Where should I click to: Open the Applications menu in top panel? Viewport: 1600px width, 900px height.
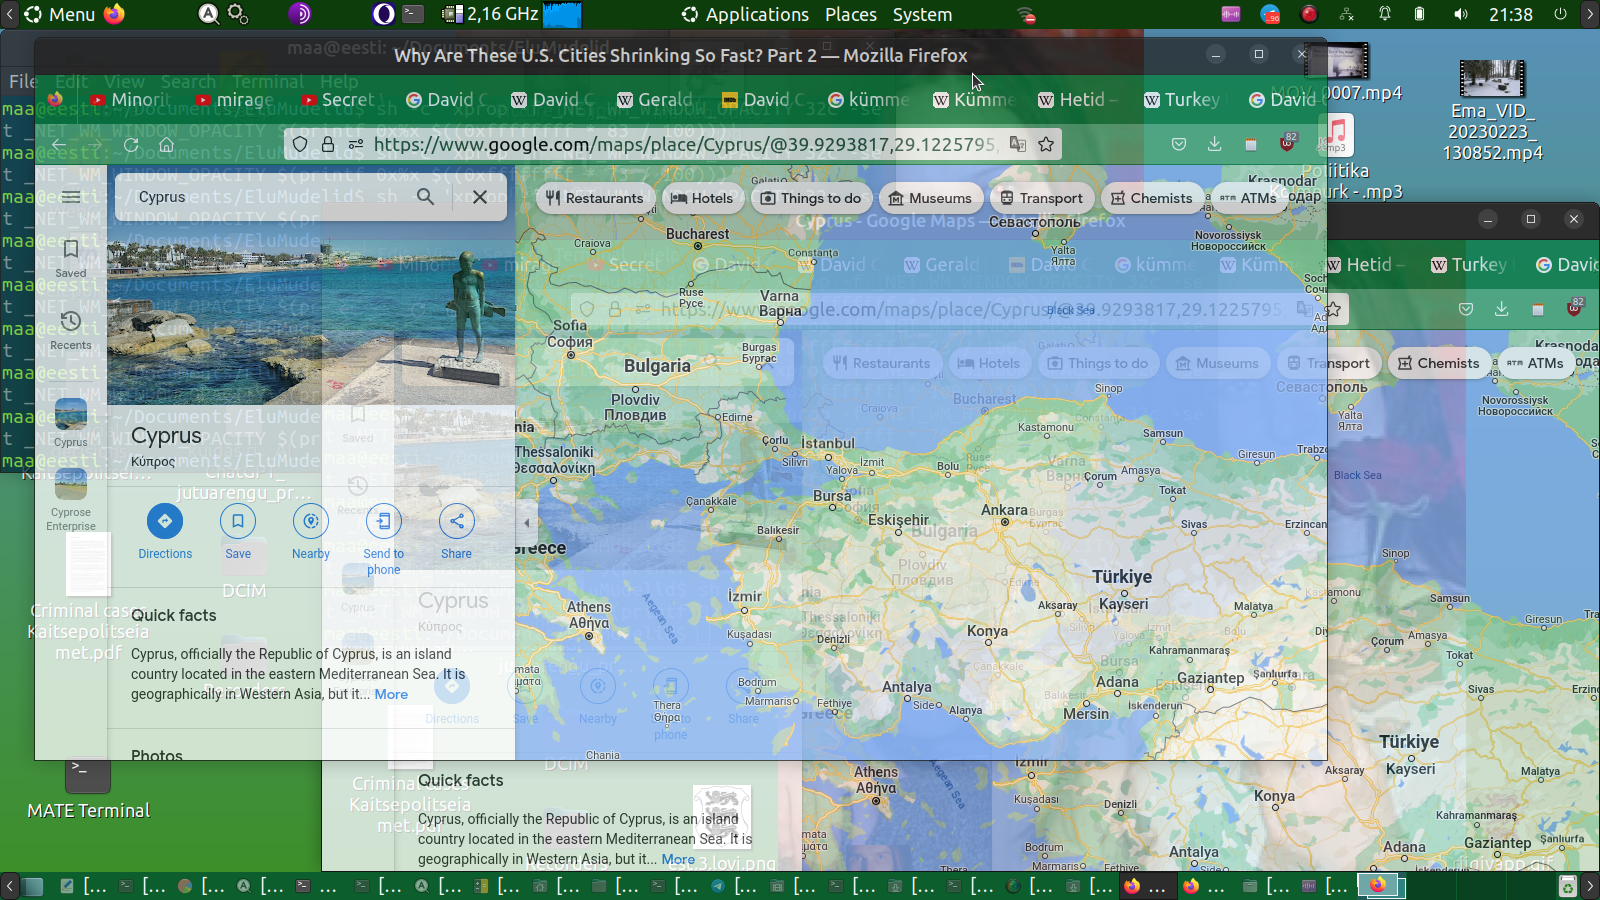[x=745, y=15]
